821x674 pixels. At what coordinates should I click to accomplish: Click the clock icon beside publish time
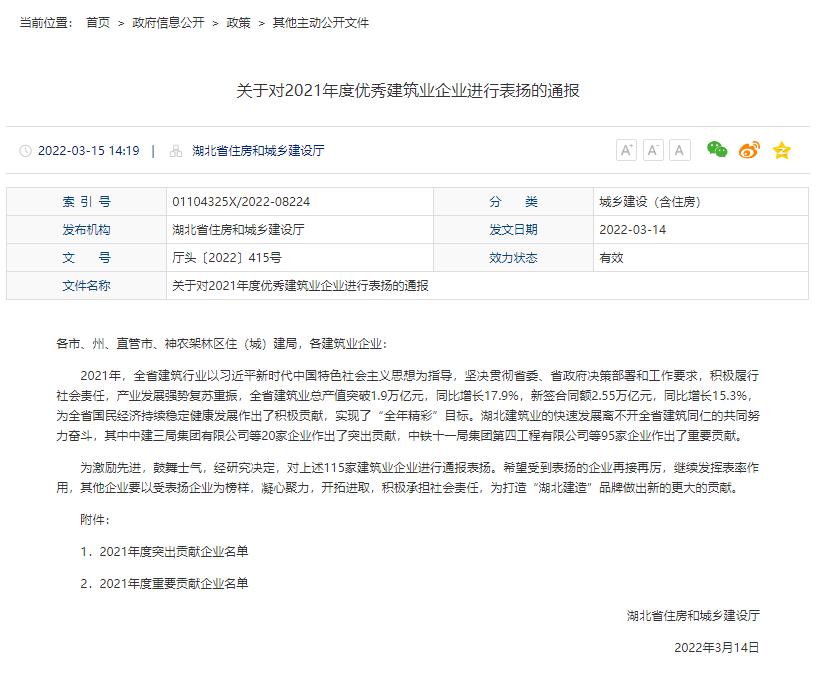[x=25, y=151]
